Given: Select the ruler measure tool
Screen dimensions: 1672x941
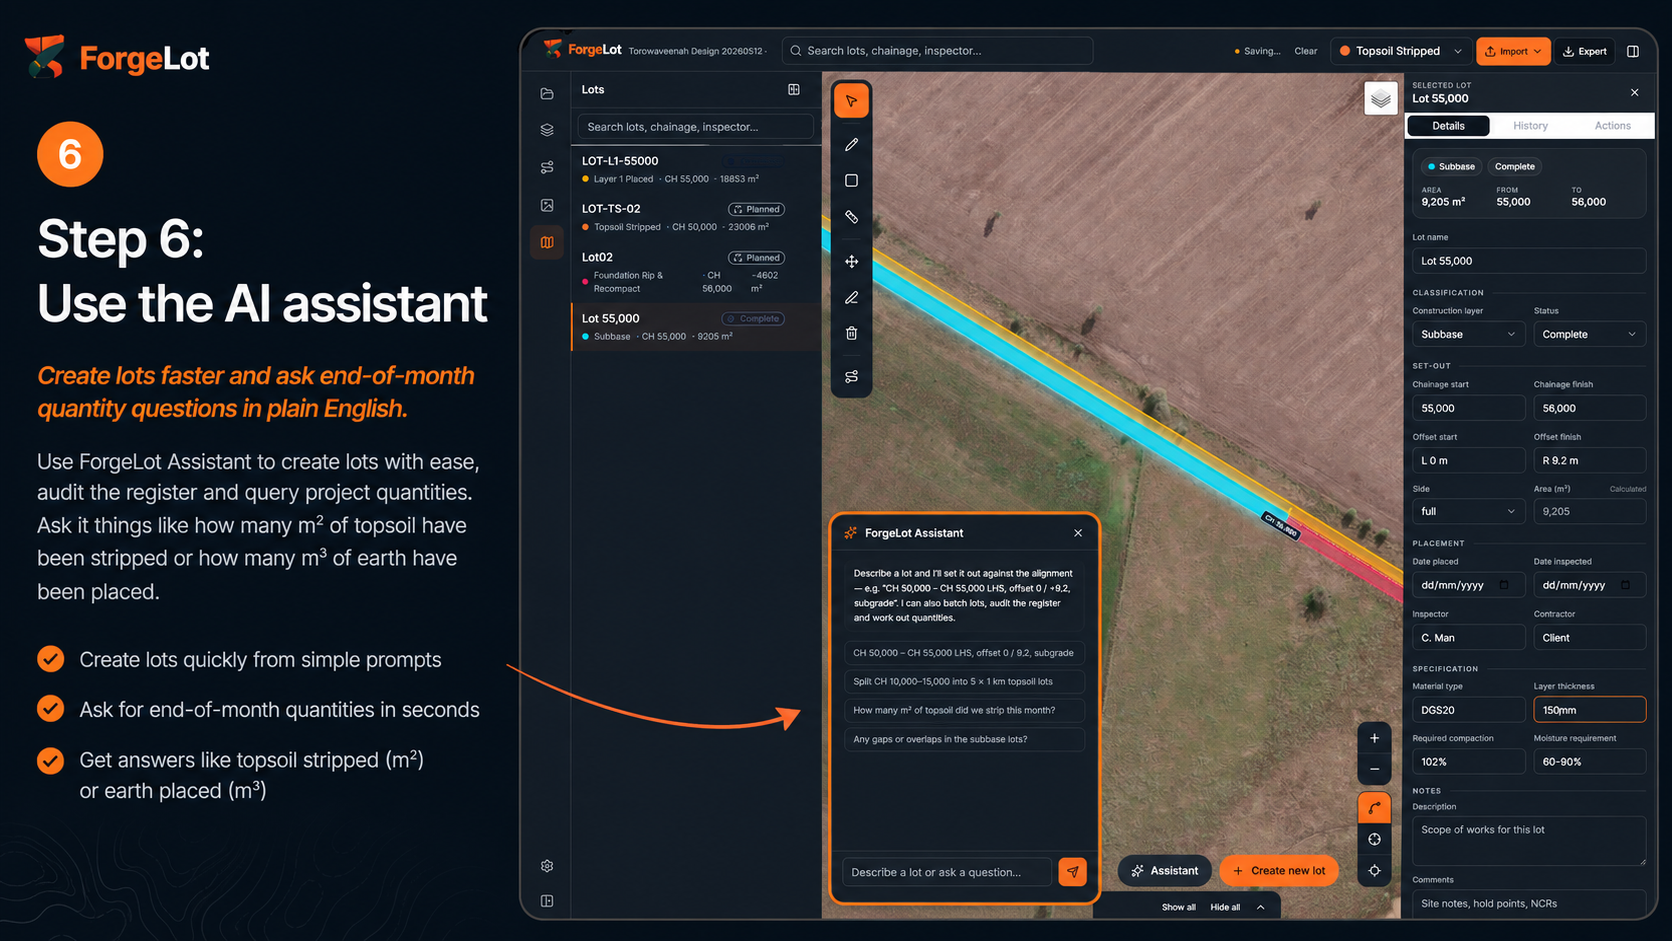Looking at the screenshot, I should tap(851, 217).
